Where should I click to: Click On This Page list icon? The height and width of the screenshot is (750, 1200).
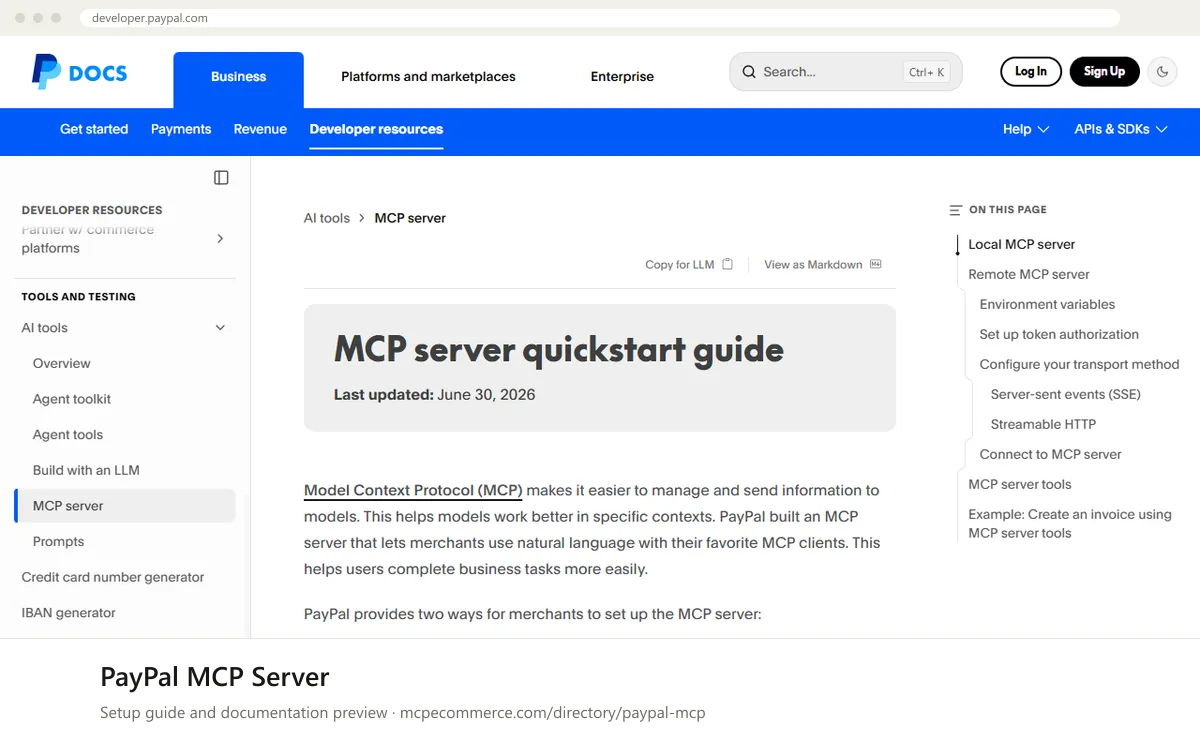[x=956, y=210]
